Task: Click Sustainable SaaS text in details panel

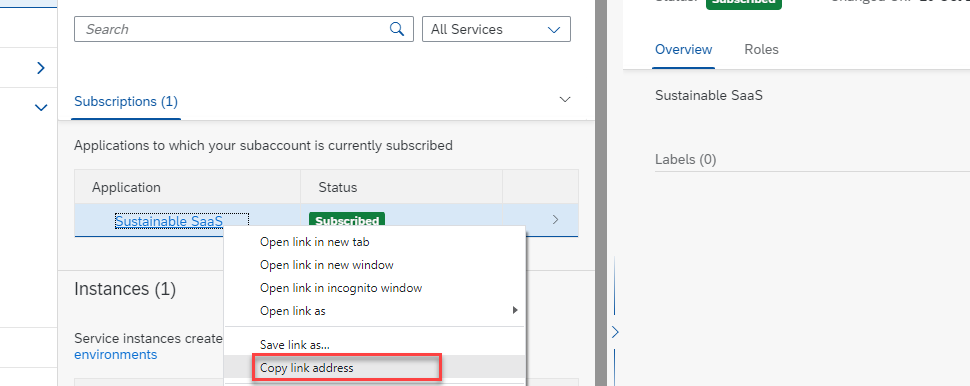Action: 709,95
